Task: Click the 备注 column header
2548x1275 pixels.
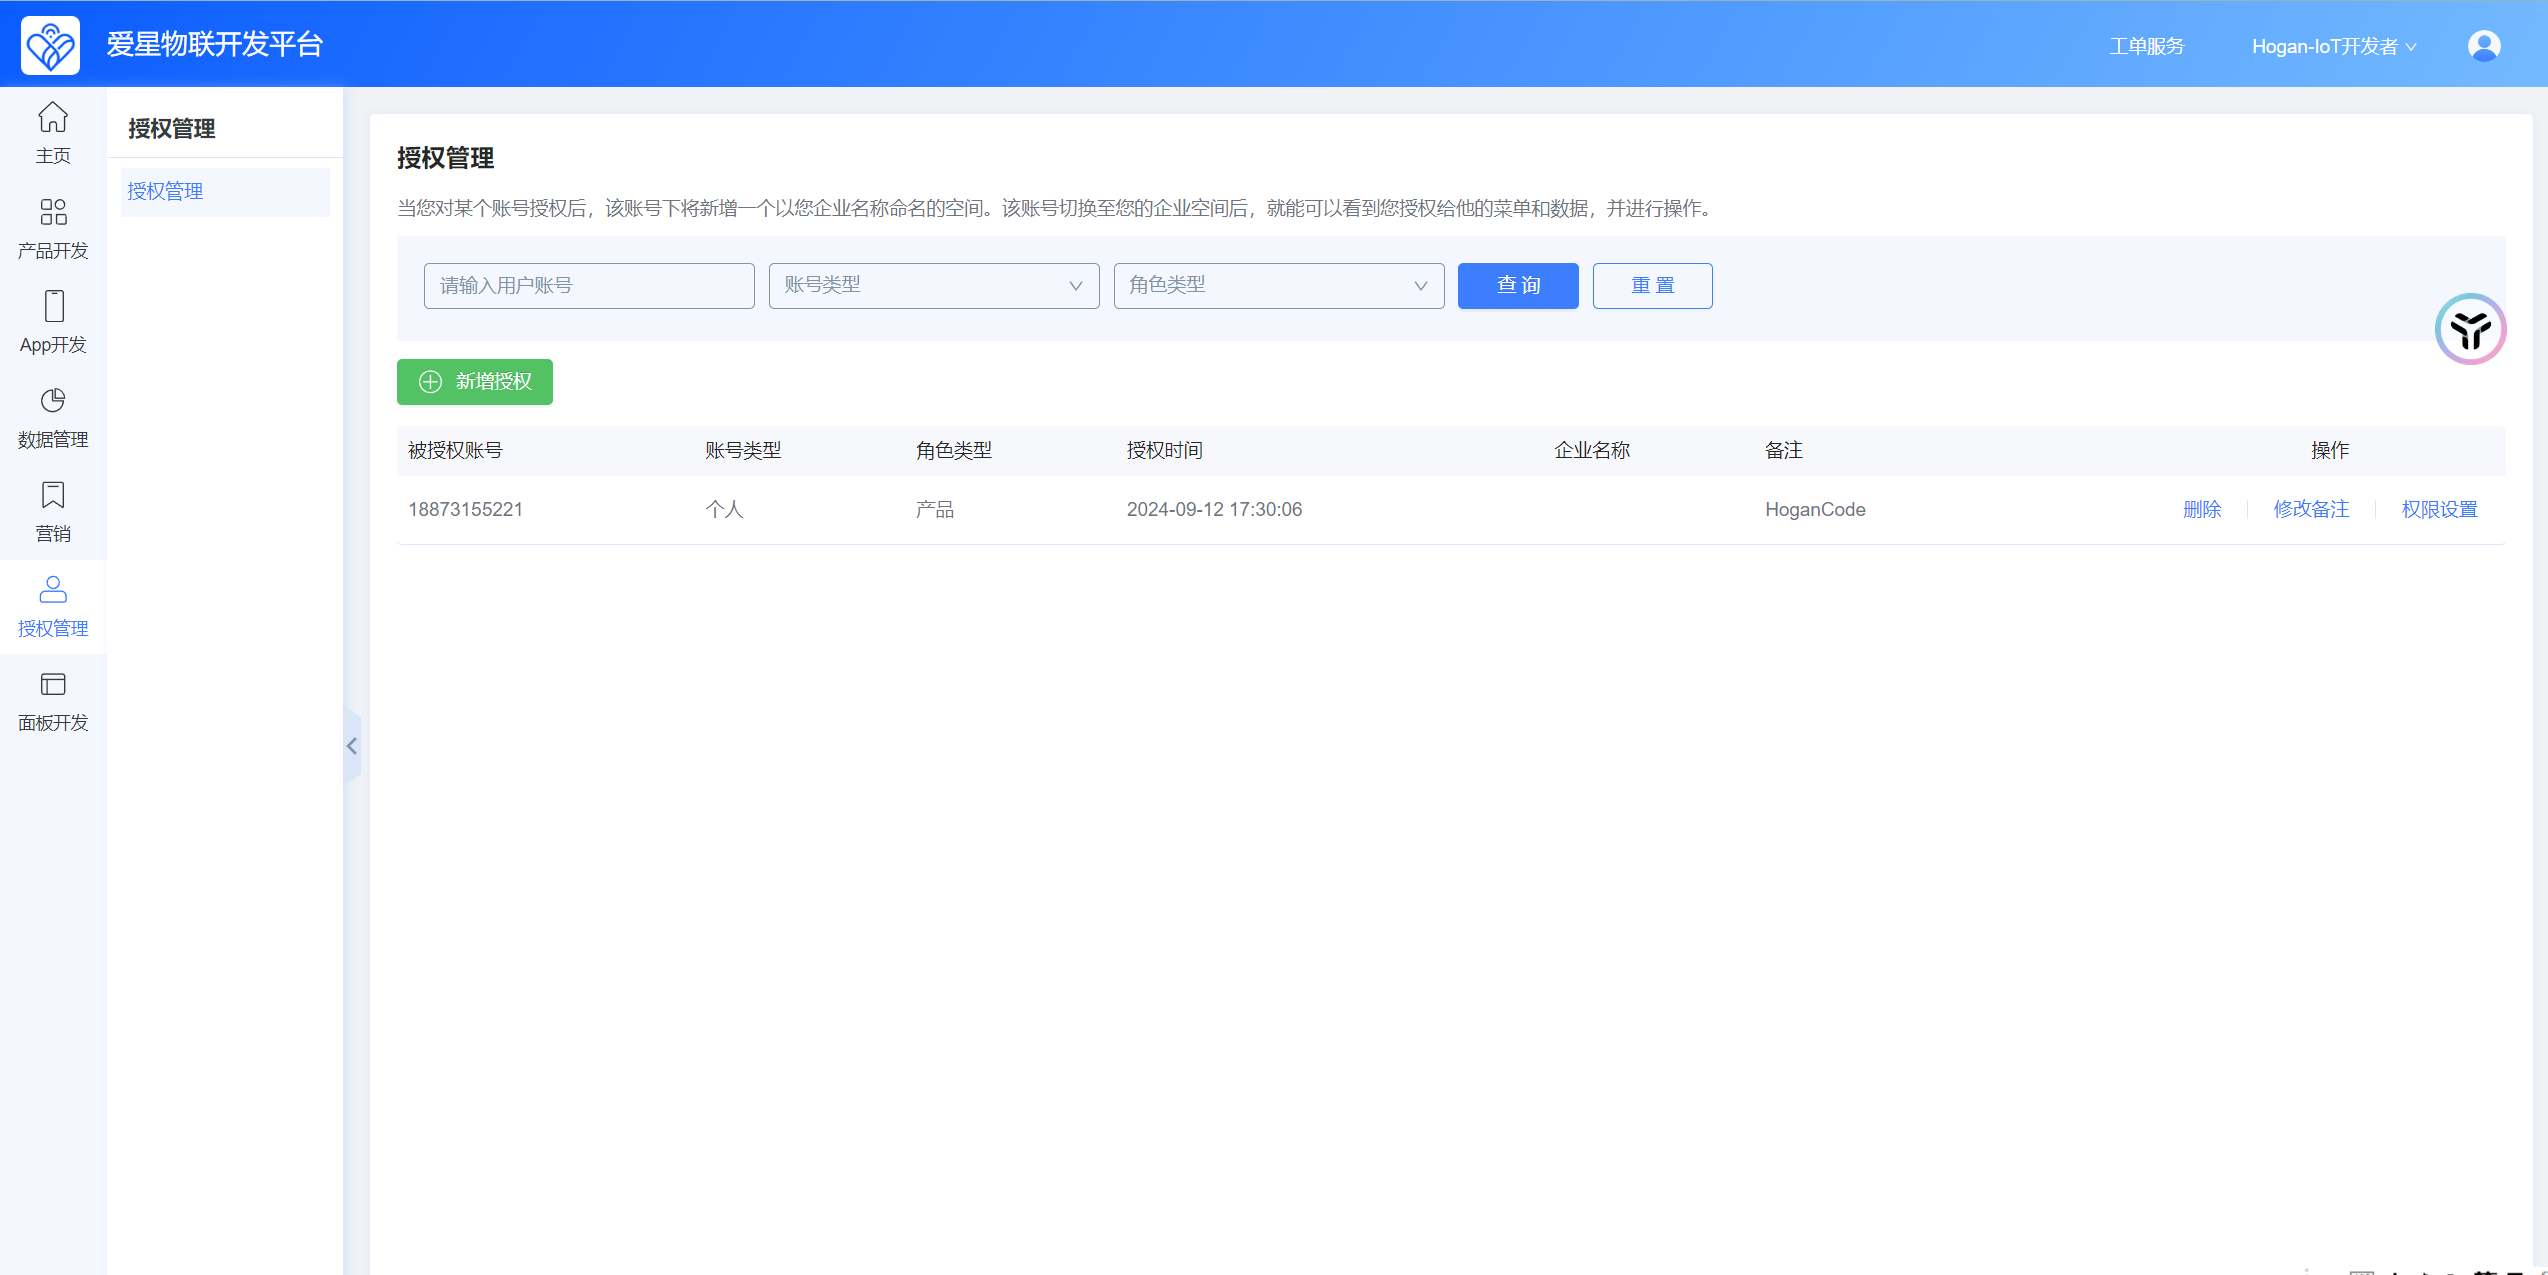Action: [1784, 450]
